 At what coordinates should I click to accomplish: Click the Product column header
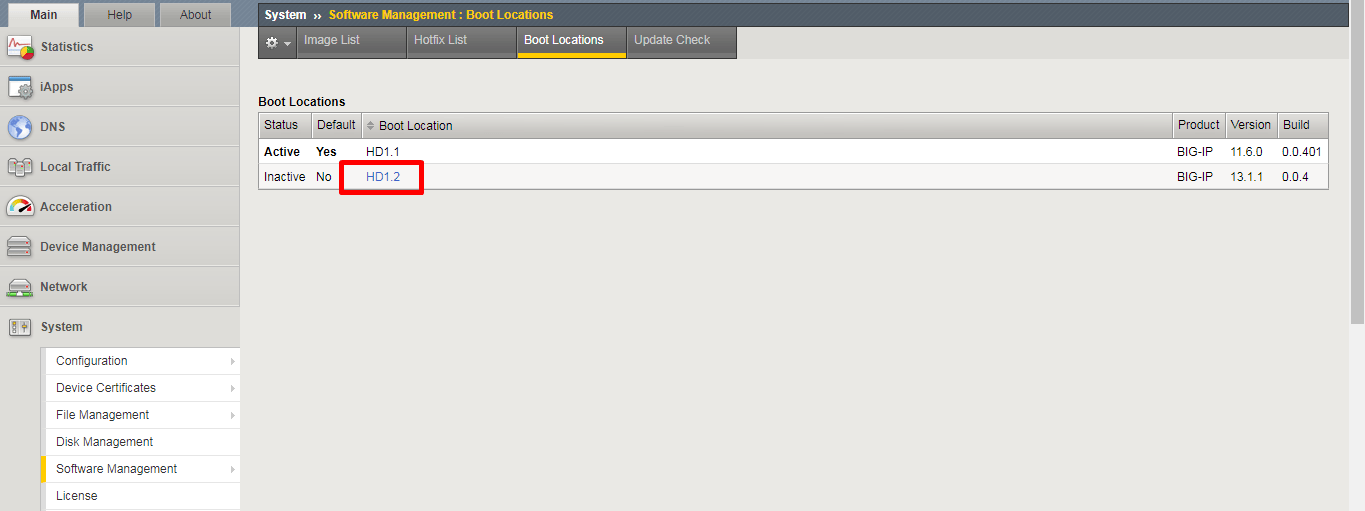coord(1199,125)
